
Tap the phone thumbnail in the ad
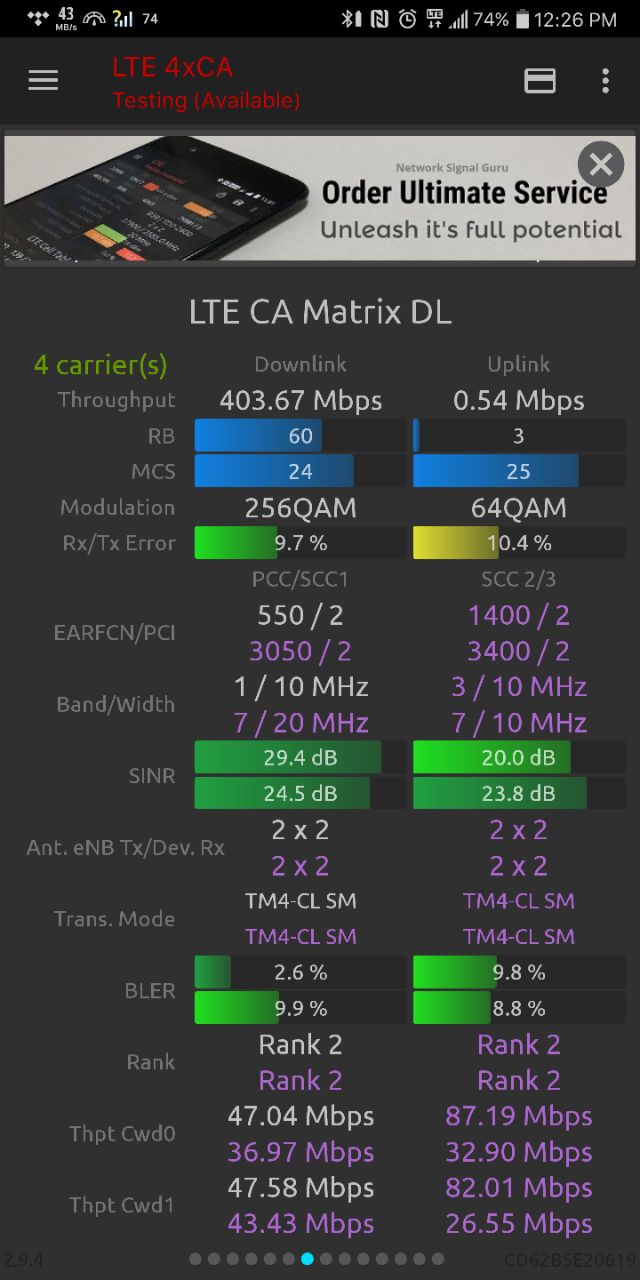pos(155,199)
